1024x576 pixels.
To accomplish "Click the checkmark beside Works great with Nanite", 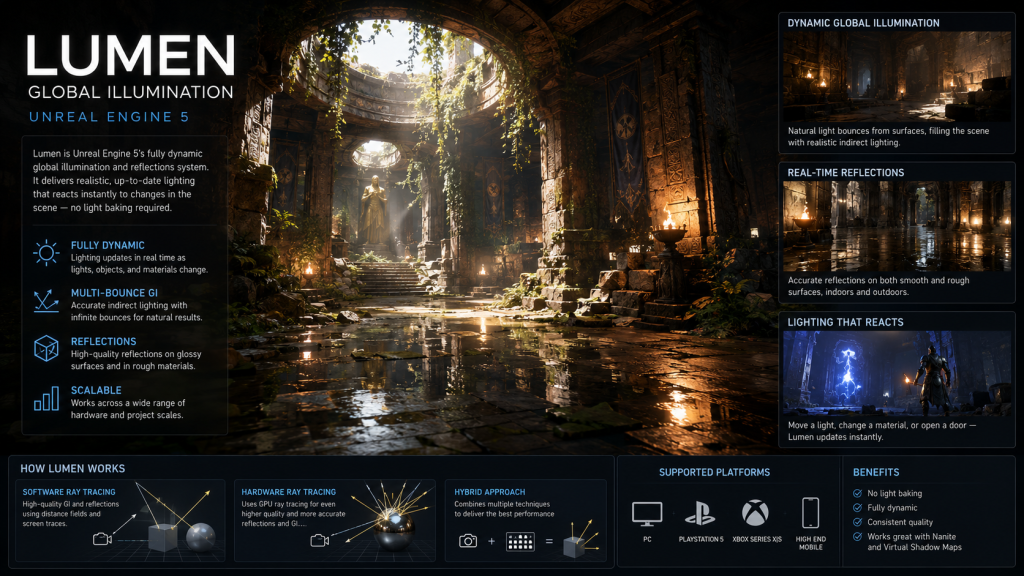I will tap(857, 536).
